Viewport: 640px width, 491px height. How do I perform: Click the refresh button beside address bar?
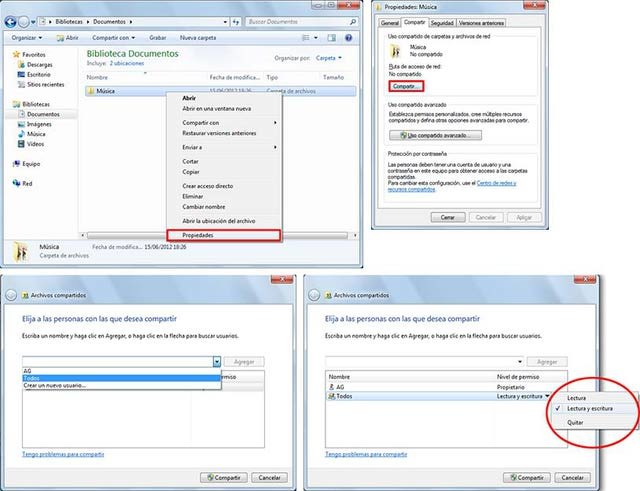pyautogui.click(x=236, y=22)
